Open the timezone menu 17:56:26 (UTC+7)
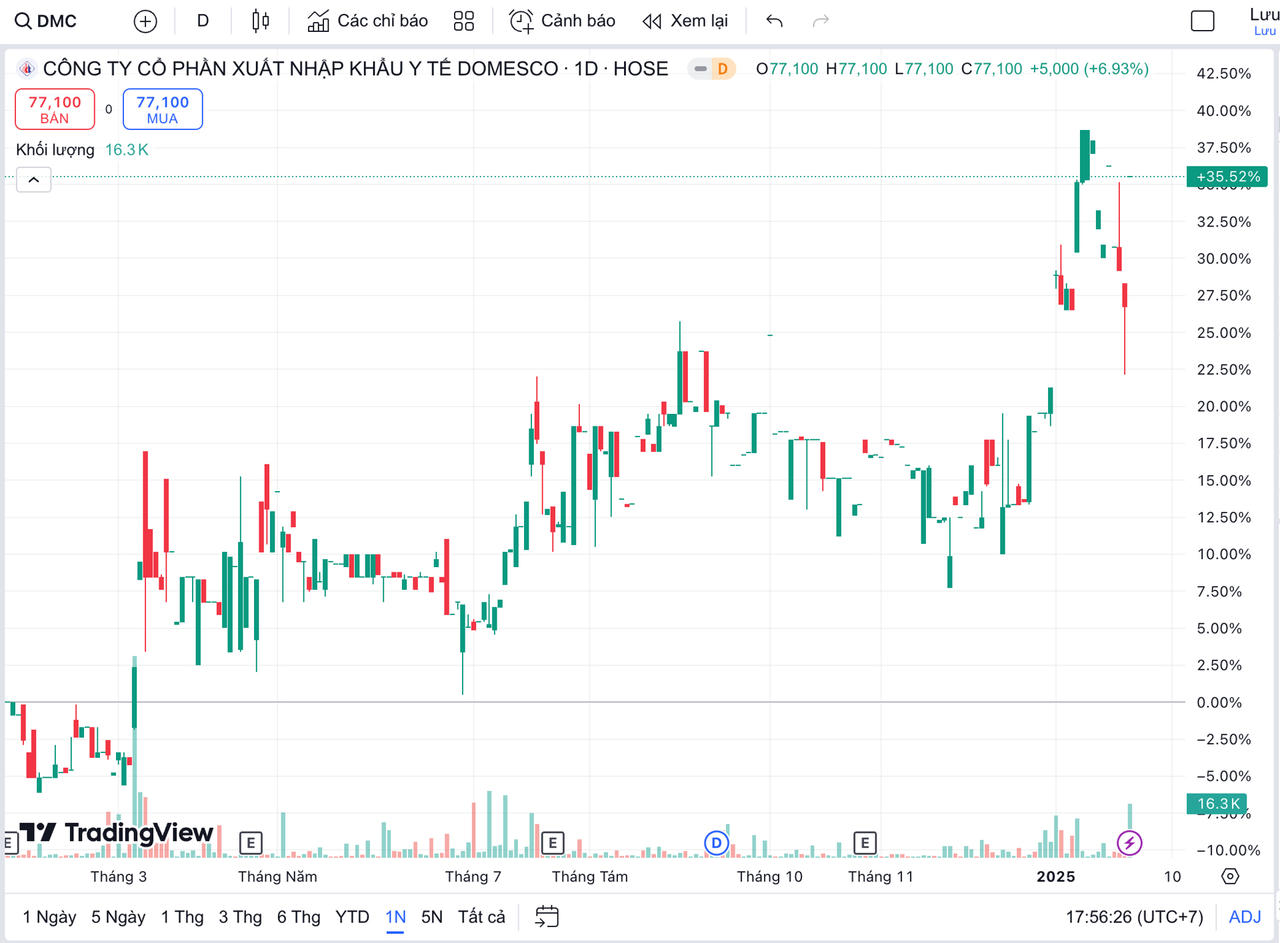1280x943 pixels. (x=1134, y=916)
